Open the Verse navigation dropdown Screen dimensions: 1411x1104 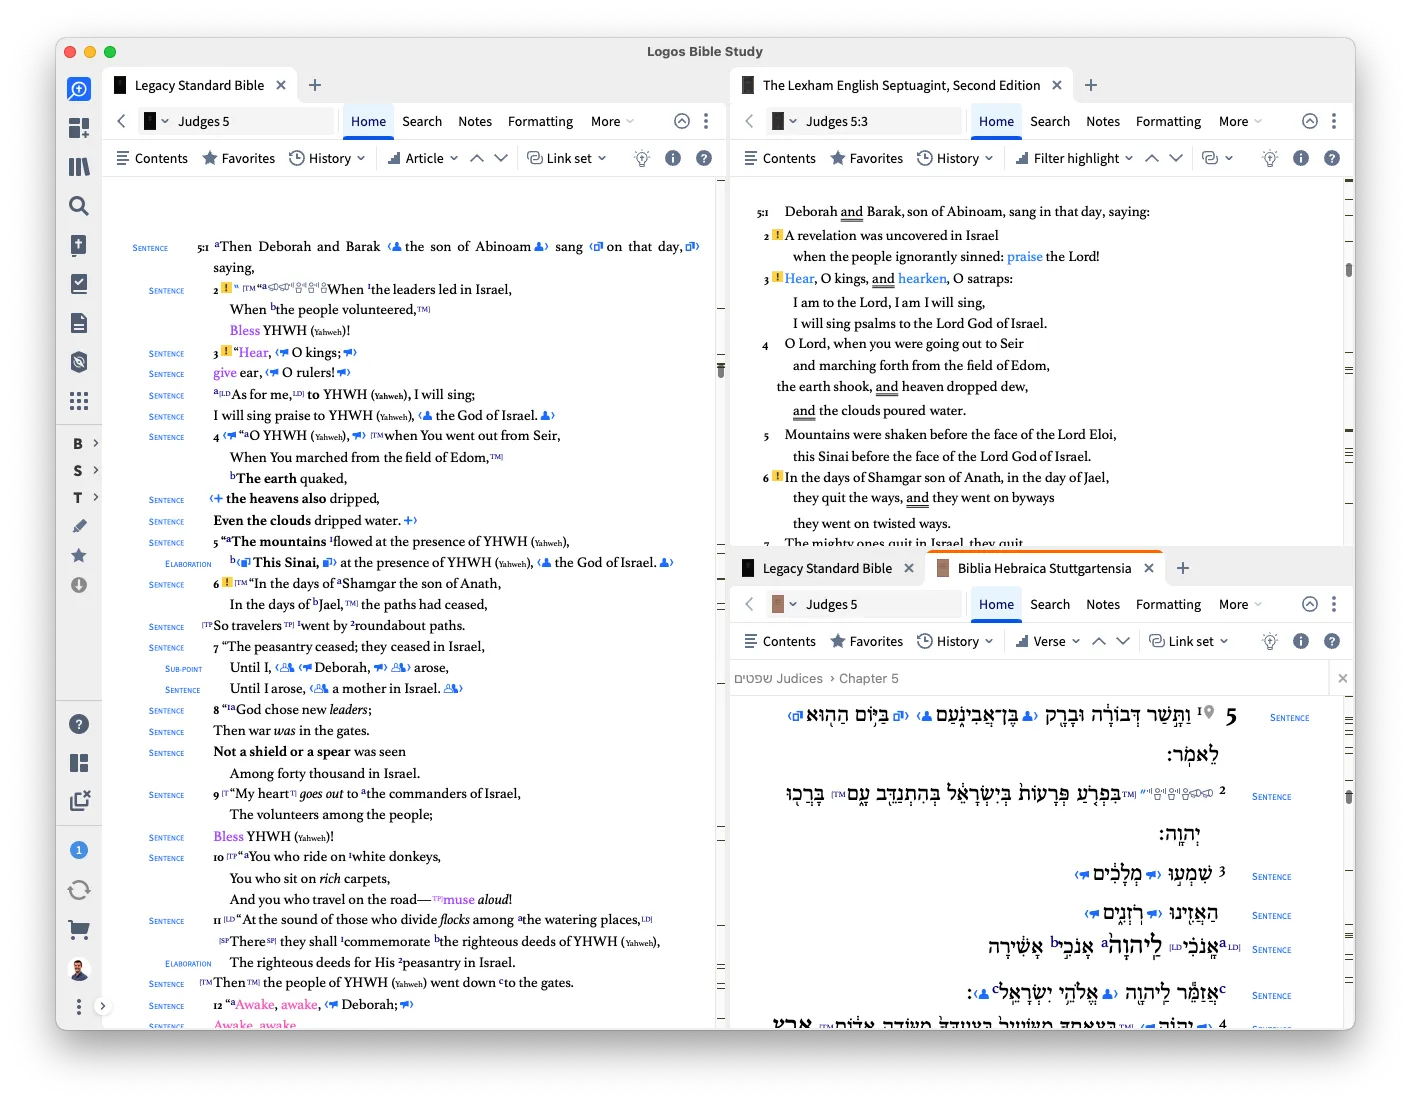pos(1048,641)
